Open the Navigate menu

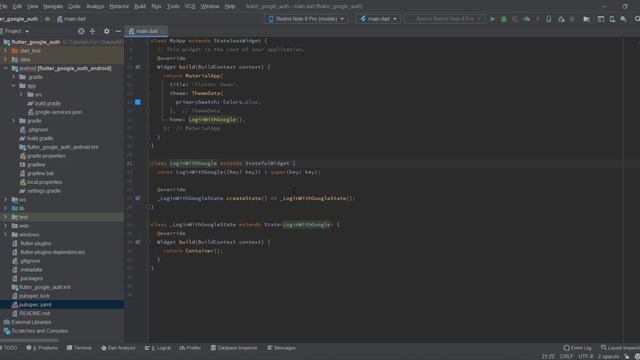tap(53, 7)
